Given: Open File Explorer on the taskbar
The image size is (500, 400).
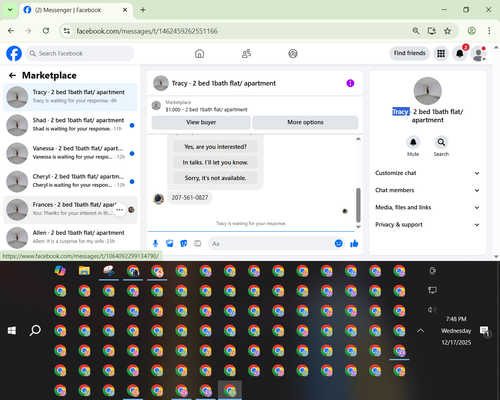Looking at the screenshot, I should [84, 271].
